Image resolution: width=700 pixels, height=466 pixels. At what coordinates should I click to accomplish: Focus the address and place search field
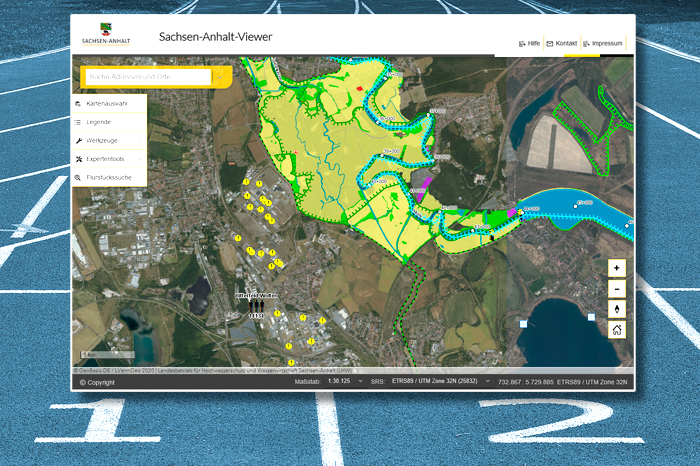tap(147, 77)
